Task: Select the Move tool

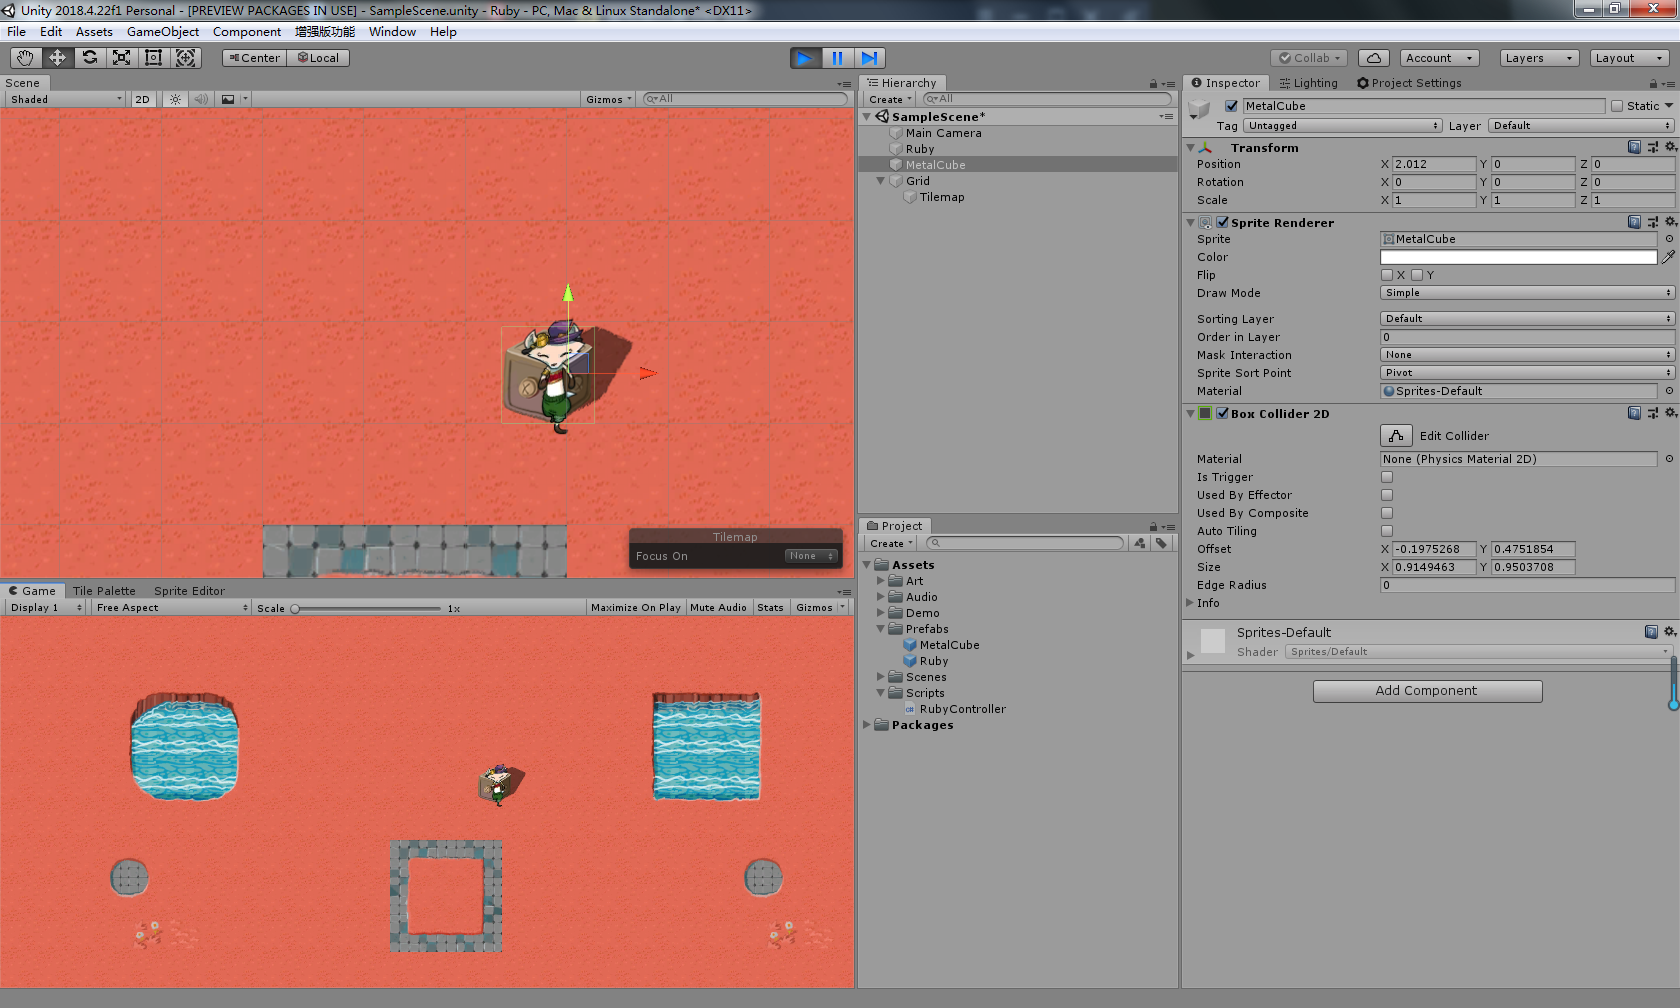Action: 57,58
